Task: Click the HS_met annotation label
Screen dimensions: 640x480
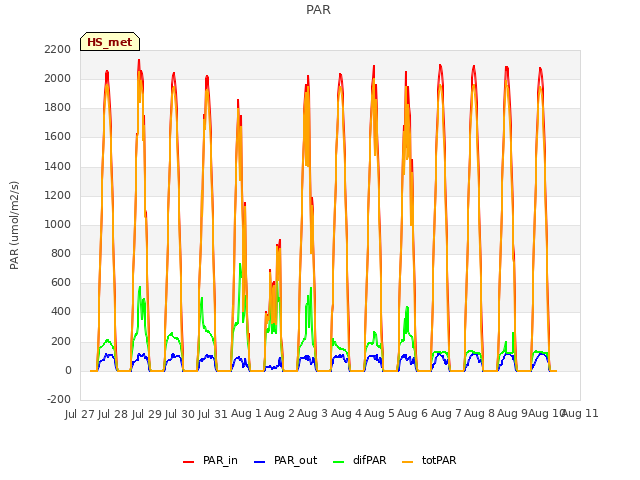Action: pyautogui.click(x=110, y=42)
